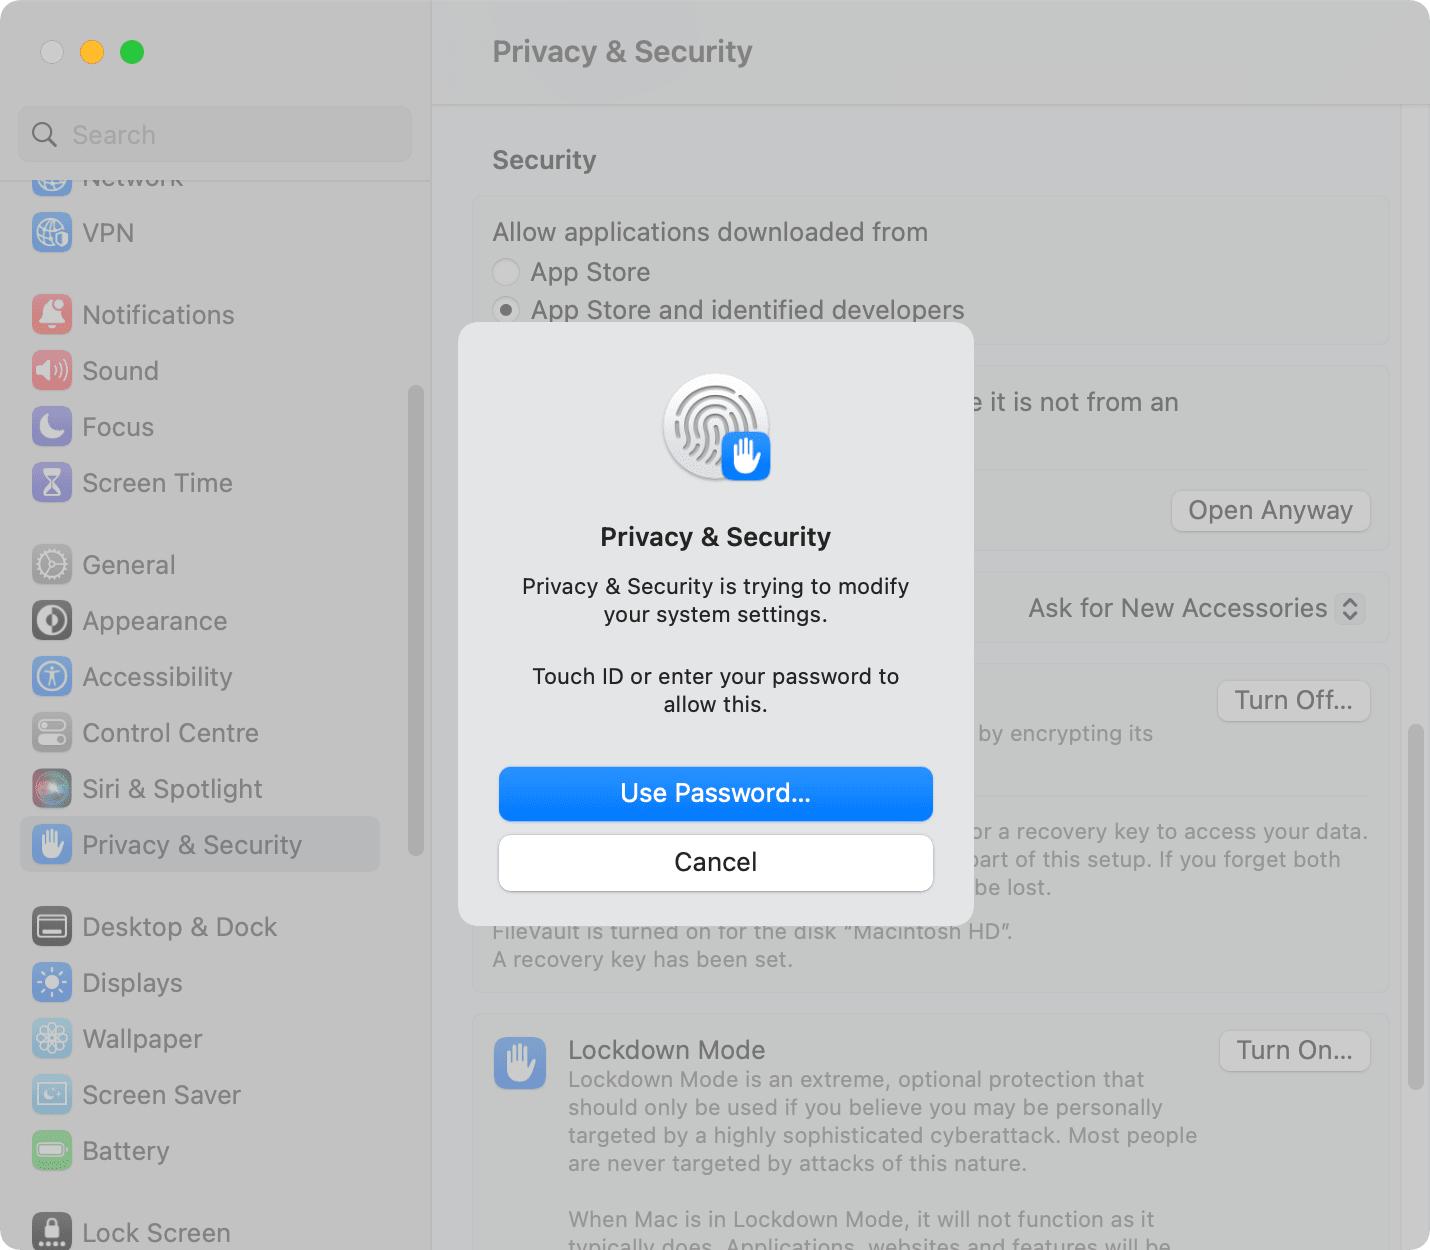Open Notifications via the bell icon

click(x=51, y=314)
